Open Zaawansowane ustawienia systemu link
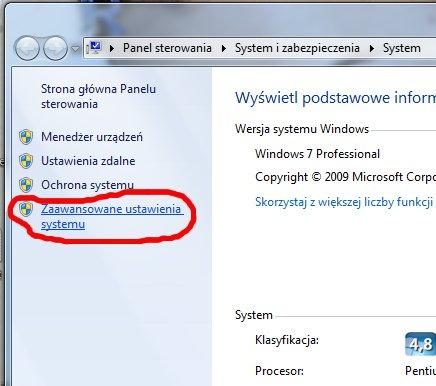The image size is (436, 386). coord(112,216)
